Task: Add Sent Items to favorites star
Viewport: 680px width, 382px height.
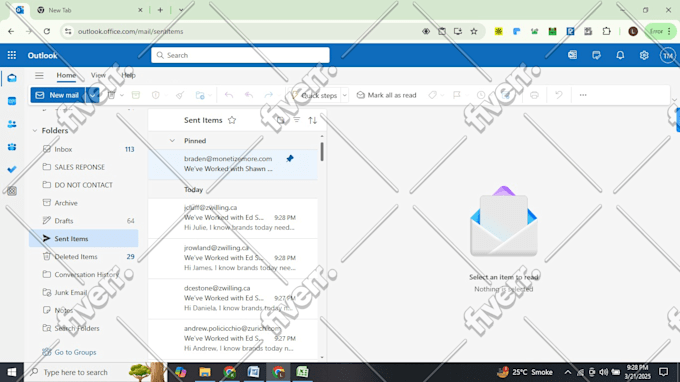Action: coord(232,120)
